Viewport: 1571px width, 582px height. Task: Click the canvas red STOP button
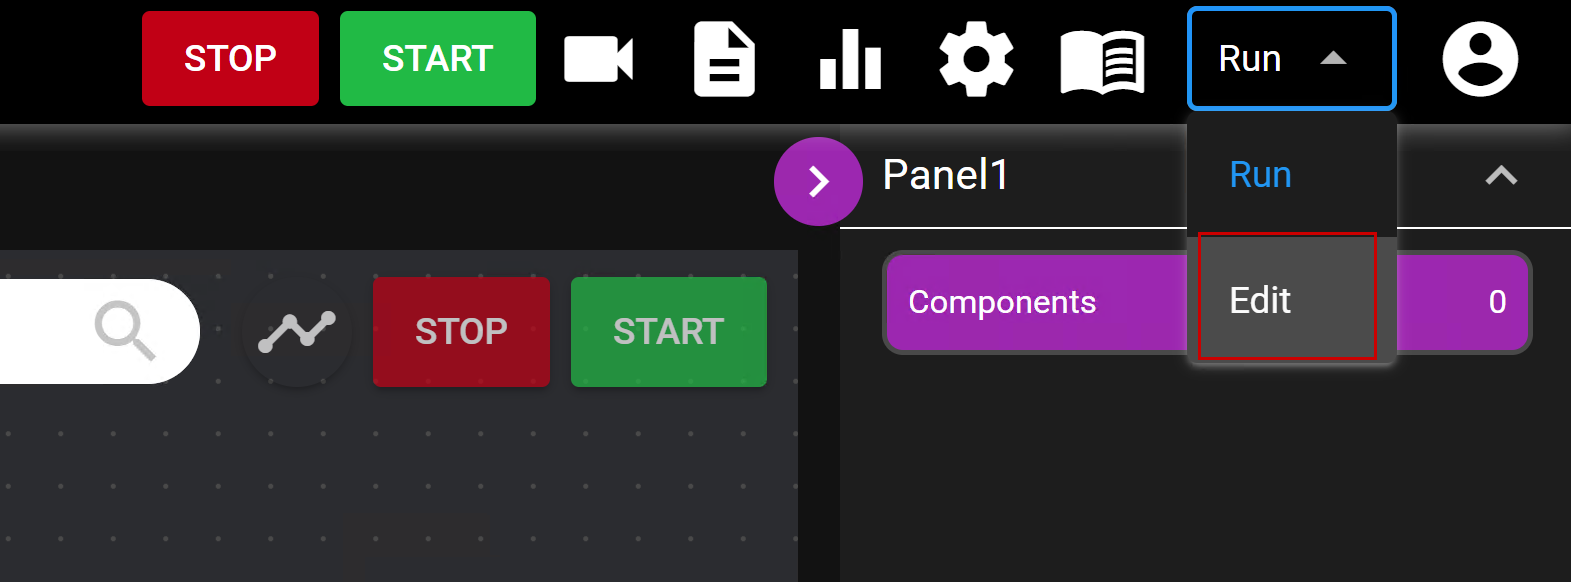click(461, 331)
